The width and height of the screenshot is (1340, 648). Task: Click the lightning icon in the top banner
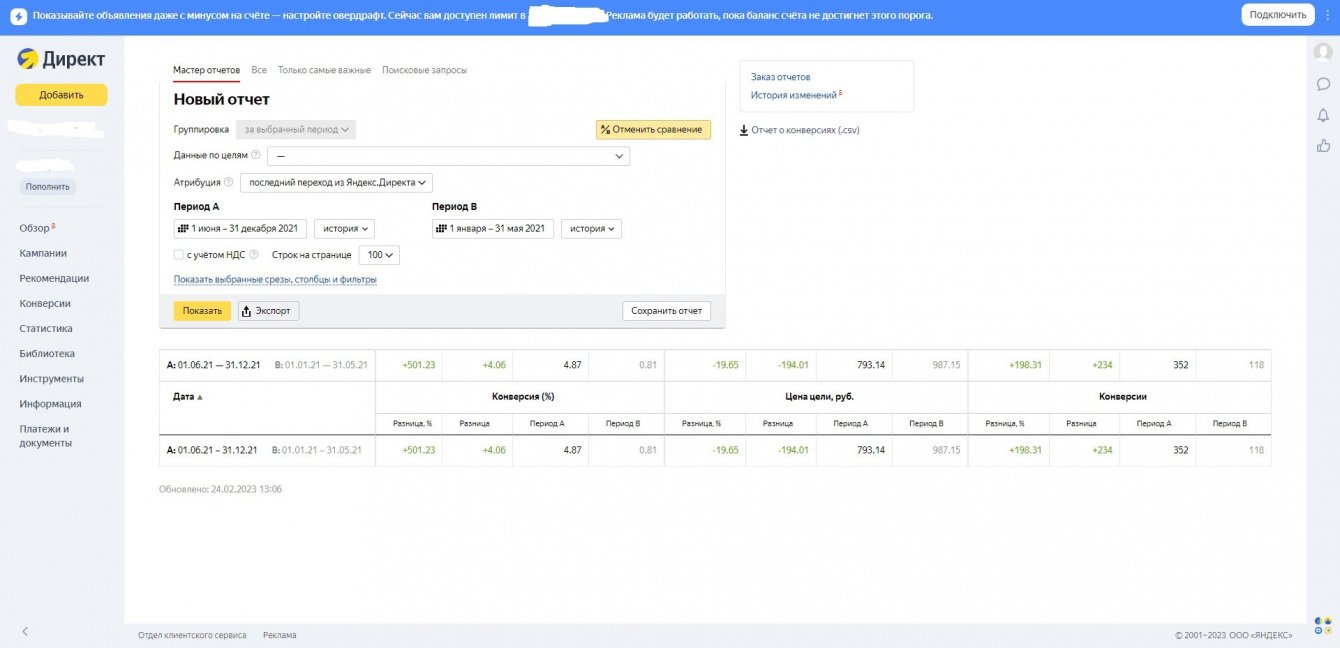point(18,16)
